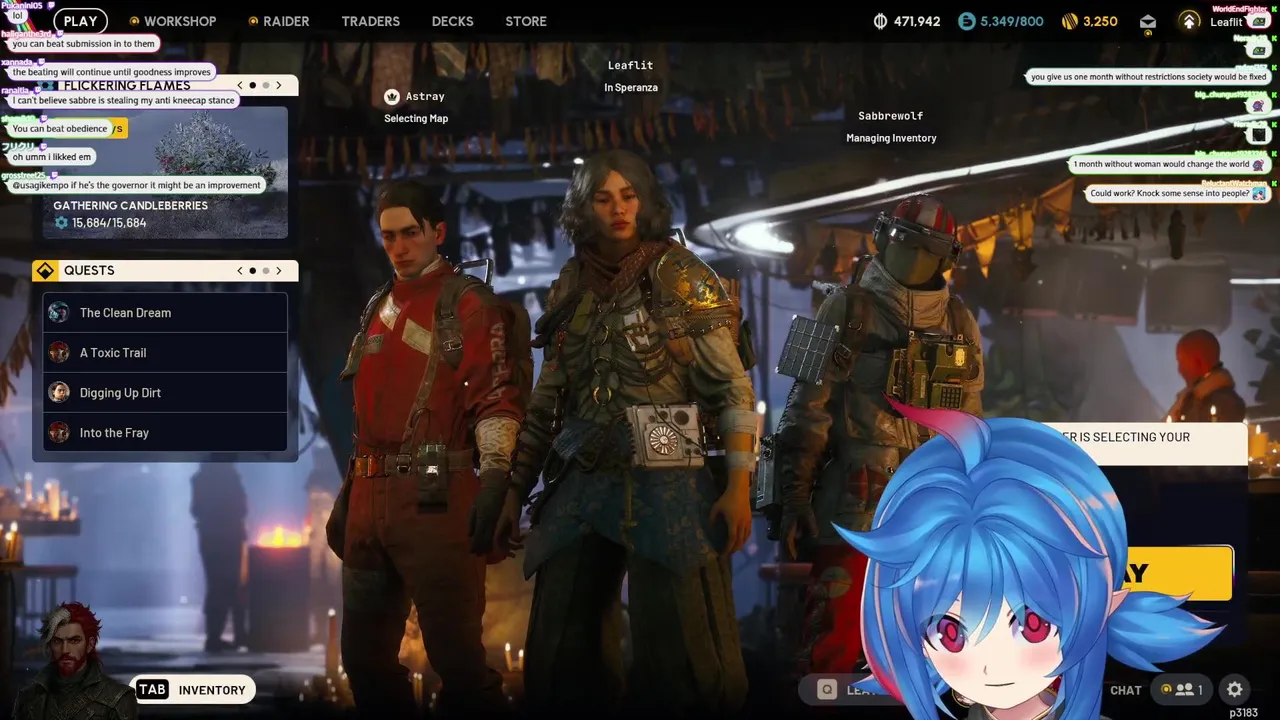Click the yellow Quests diamond icon

coord(45,271)
